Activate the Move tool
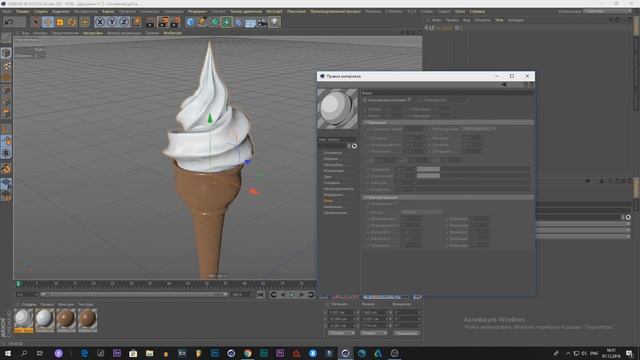Viewport: 640px width, 360px height. 48,22
